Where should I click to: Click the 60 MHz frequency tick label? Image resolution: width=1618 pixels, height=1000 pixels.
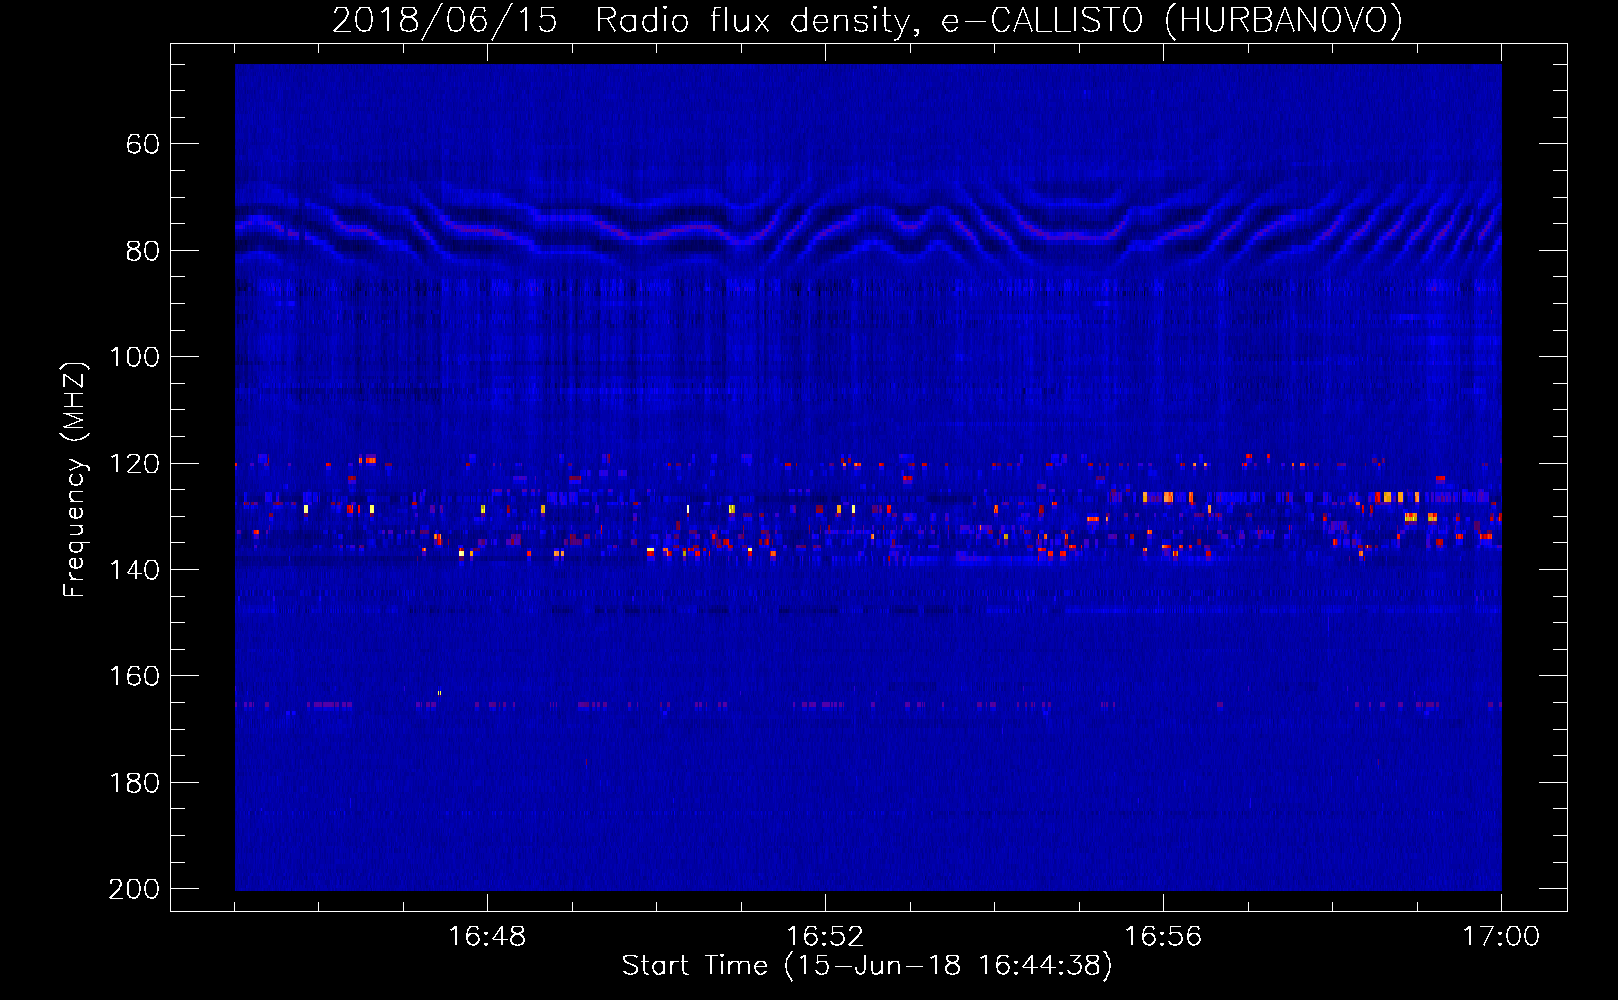(x=143, y=144)
